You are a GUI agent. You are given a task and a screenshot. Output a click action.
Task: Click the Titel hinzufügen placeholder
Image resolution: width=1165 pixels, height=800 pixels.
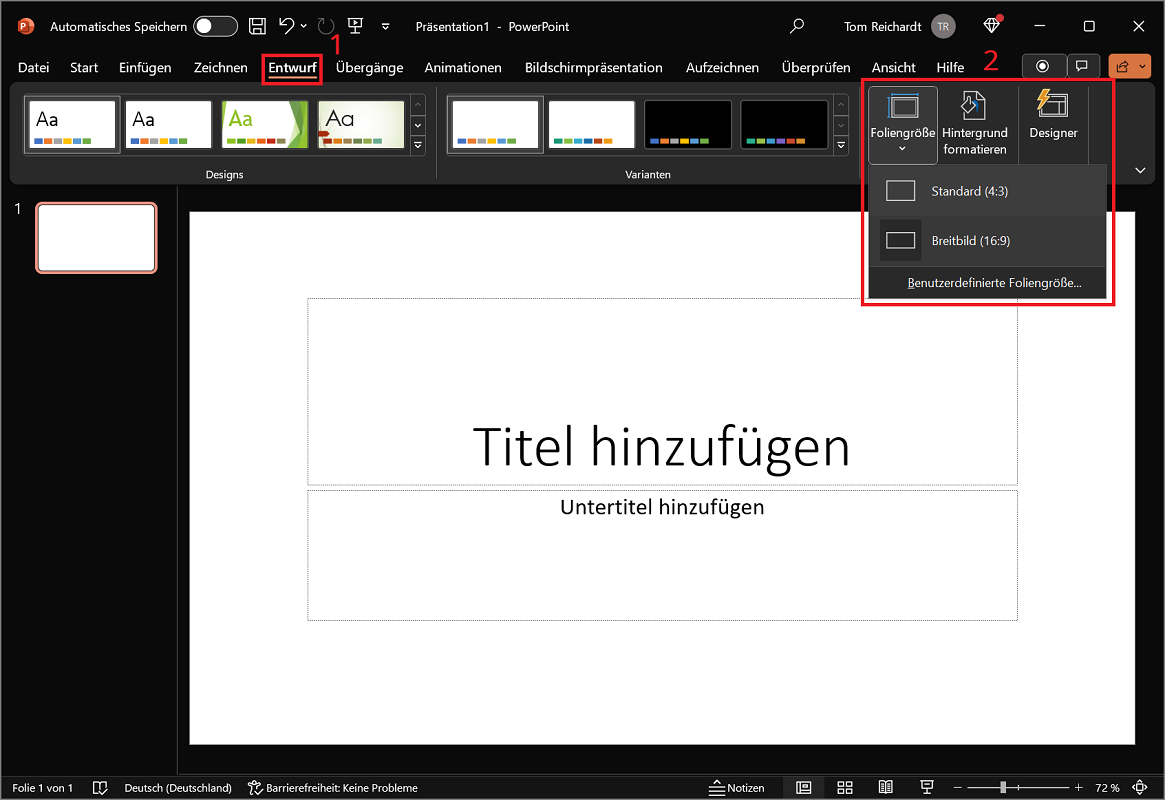pos(662,392)
